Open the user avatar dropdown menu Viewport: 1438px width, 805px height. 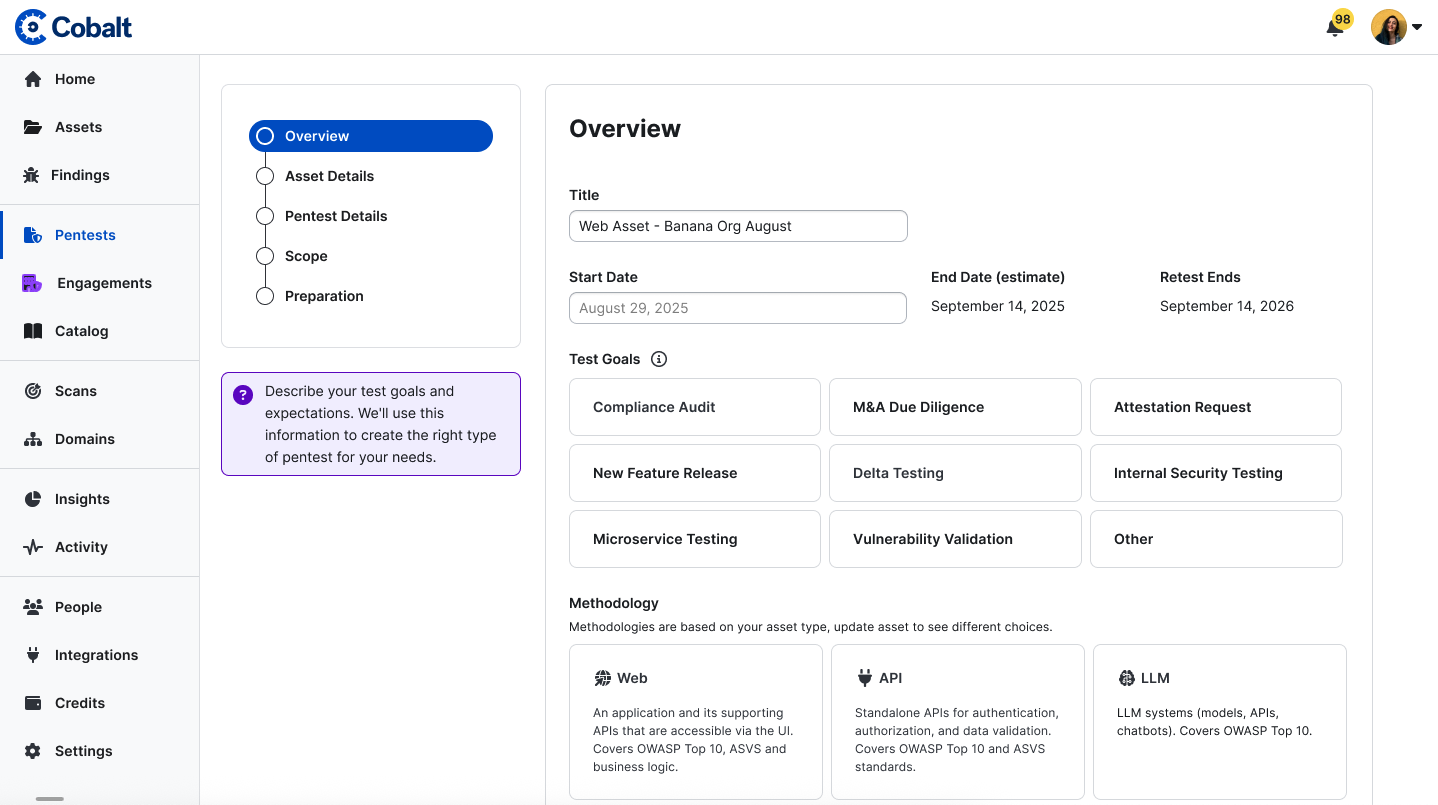click(x=1396, y=27)
